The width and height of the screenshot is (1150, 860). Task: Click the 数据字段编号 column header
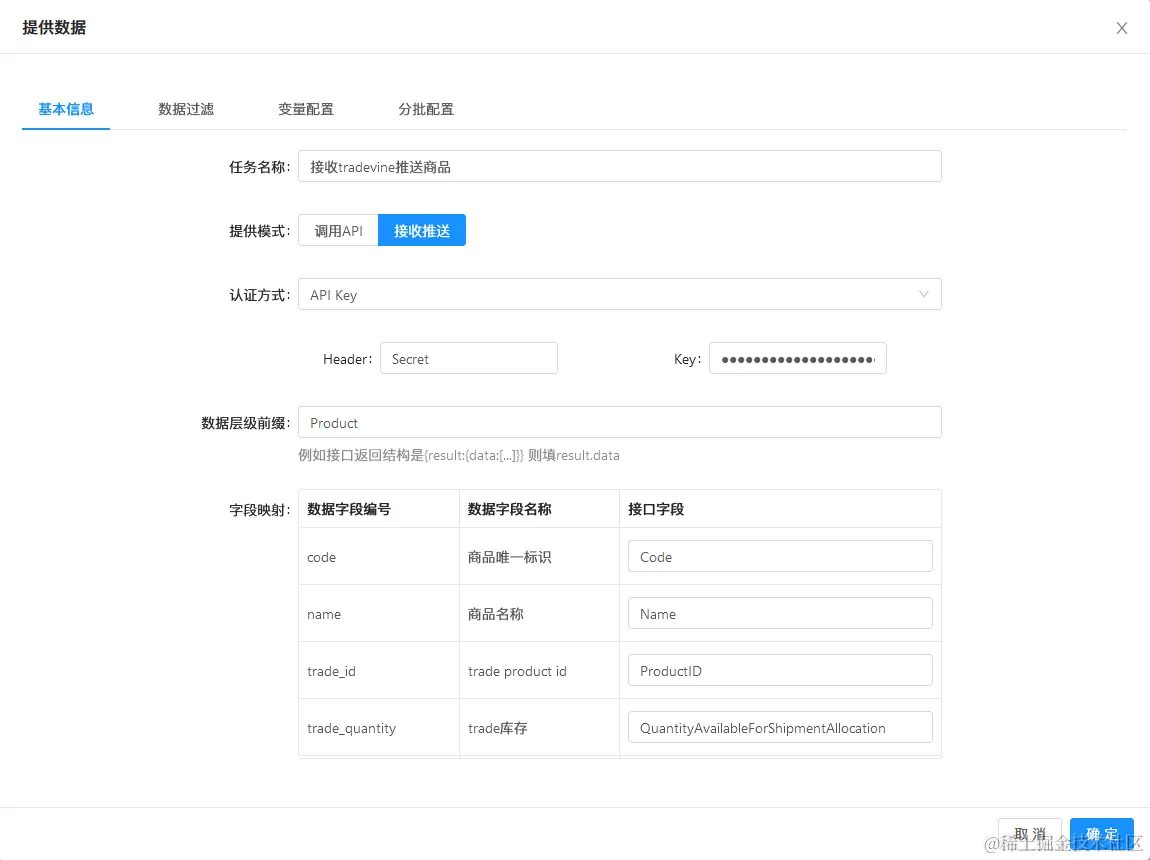tap(379, 509)
